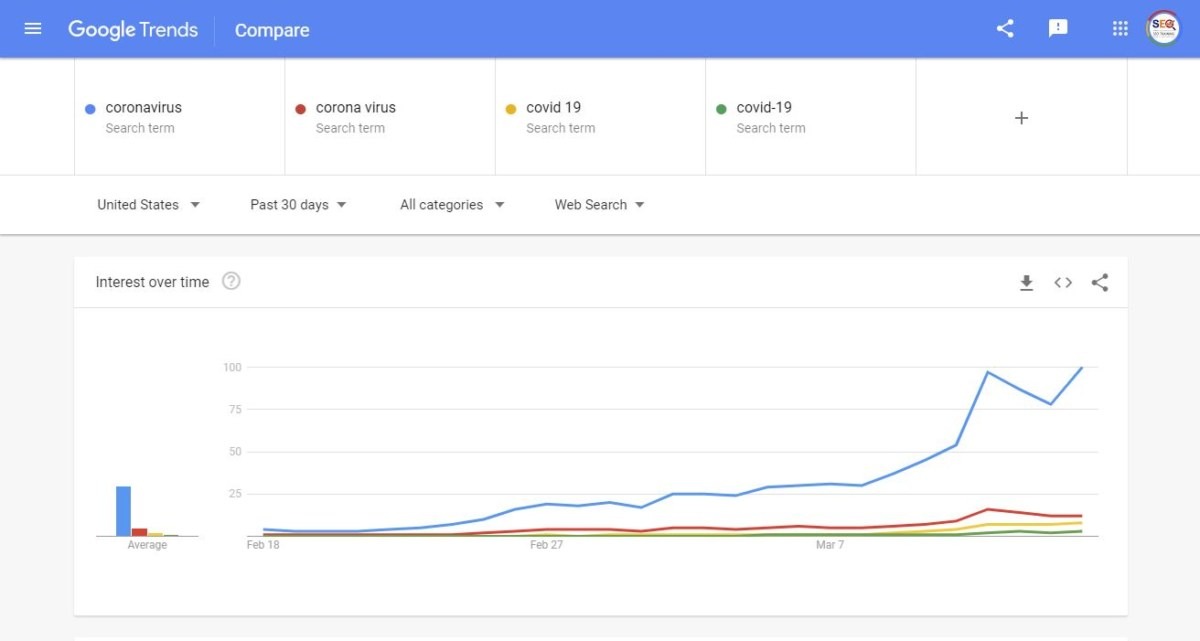The height and width of the screenshot is (641, 1200).
Task: Click the Feb 18 axis label
Action: 263,545
